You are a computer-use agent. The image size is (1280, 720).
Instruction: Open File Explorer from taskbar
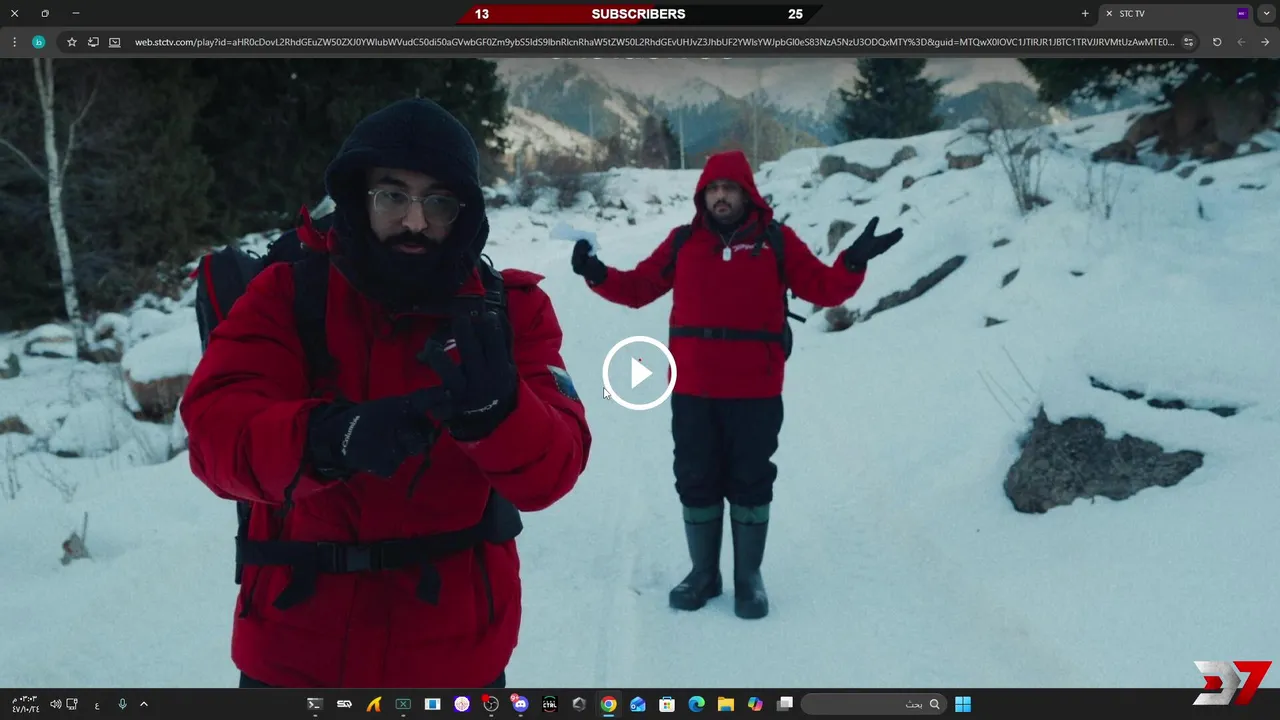coord(726,704)
